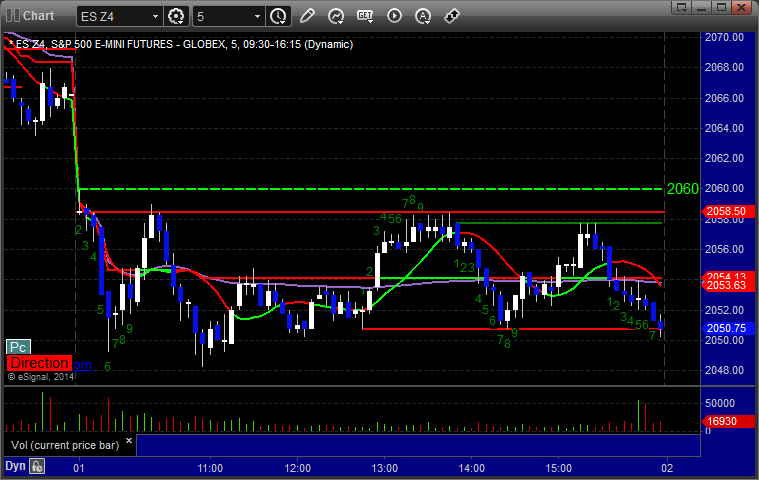Open the GET studies menu icon
The width and height of the screenshot is (759, 480).
(x=365, y=16)
